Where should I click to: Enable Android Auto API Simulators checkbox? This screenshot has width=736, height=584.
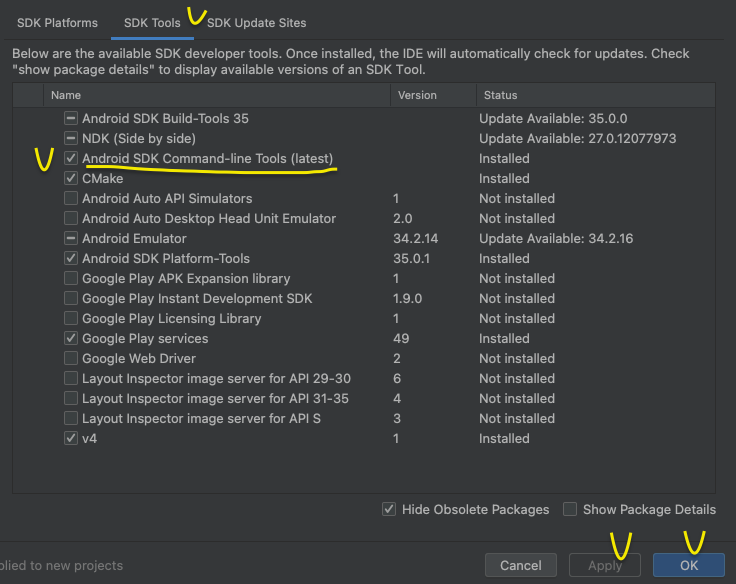tap(71, 198)
